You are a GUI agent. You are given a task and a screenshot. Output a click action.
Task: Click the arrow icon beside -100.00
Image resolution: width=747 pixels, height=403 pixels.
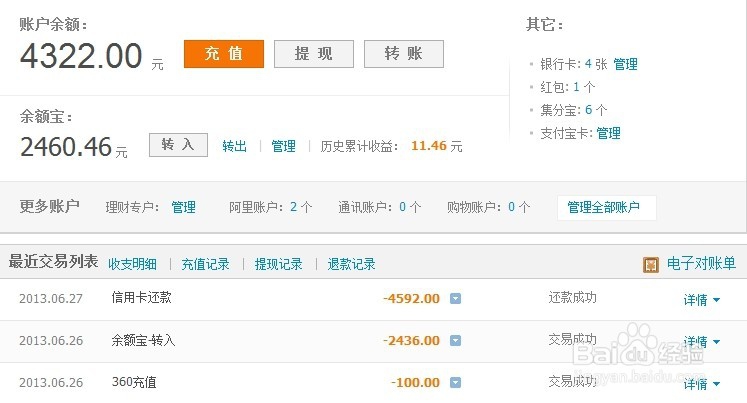455,383
